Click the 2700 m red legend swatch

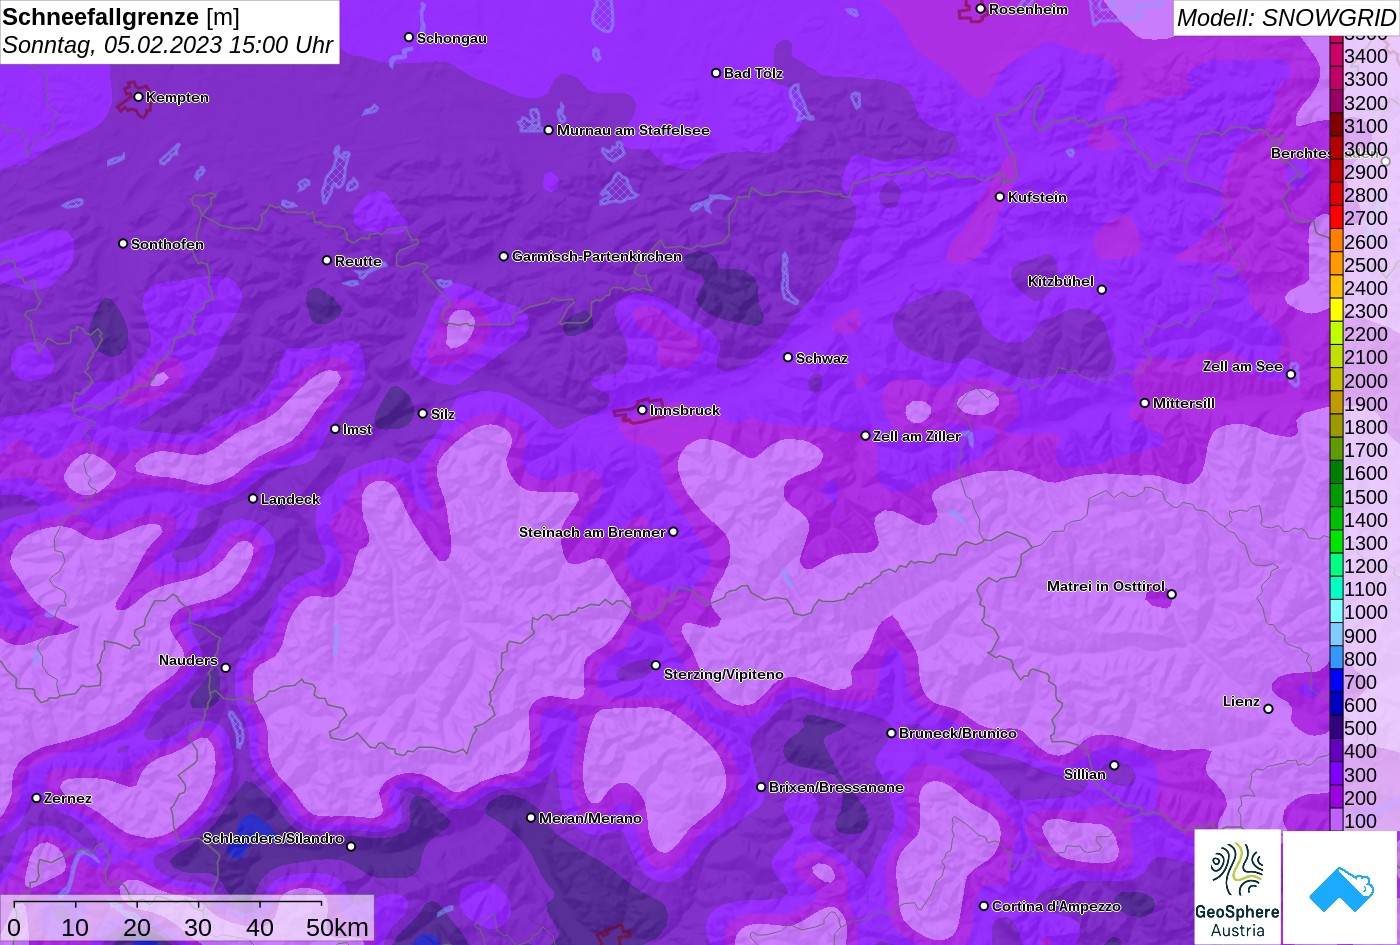point(1336,218)
